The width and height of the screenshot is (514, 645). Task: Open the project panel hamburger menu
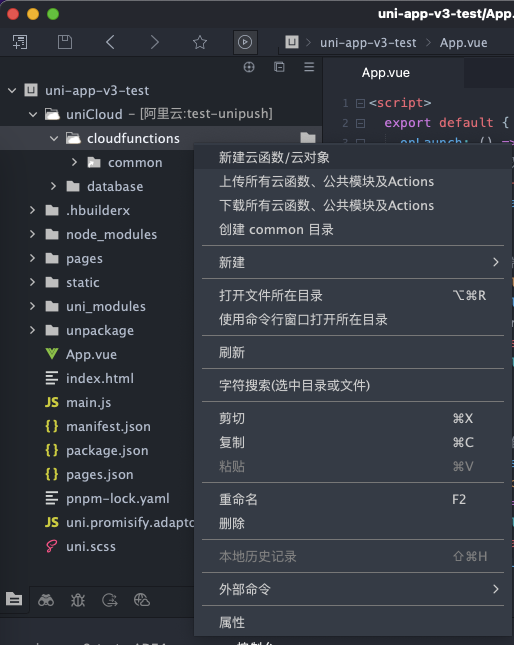(x=309, y=67)
